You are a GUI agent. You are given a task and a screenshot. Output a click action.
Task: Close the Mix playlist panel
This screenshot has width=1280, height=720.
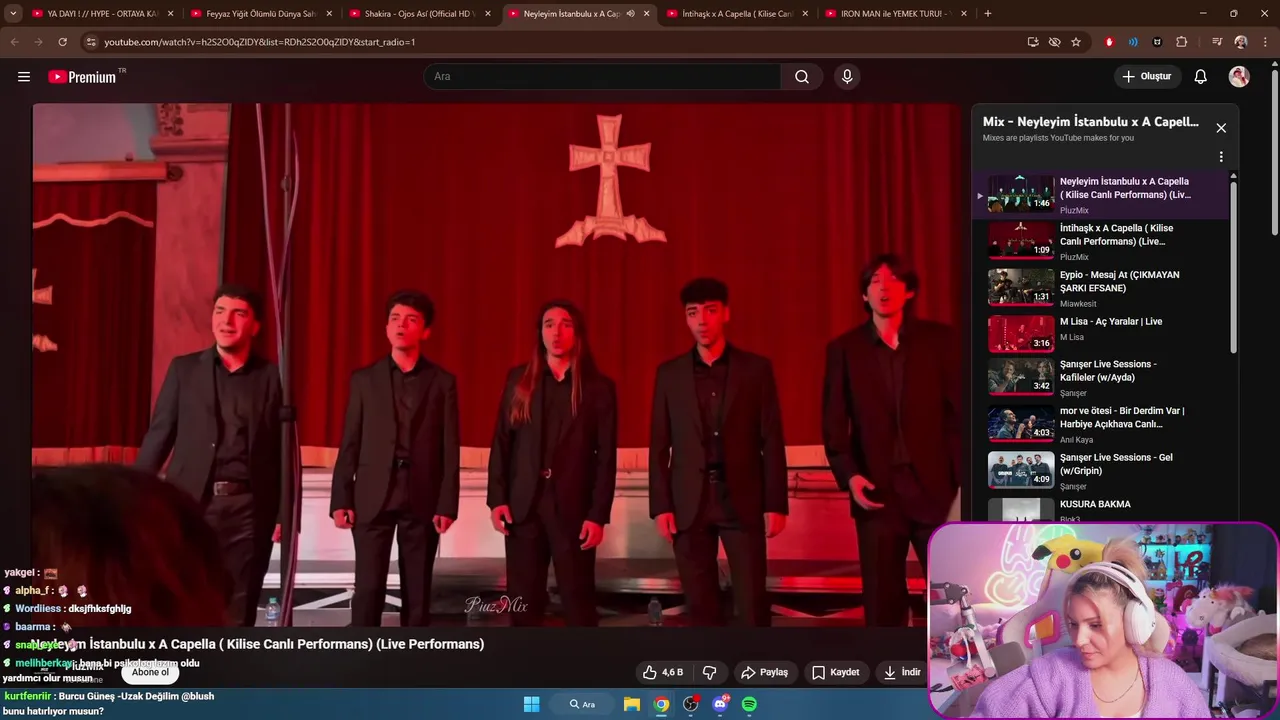(1221, 128)
